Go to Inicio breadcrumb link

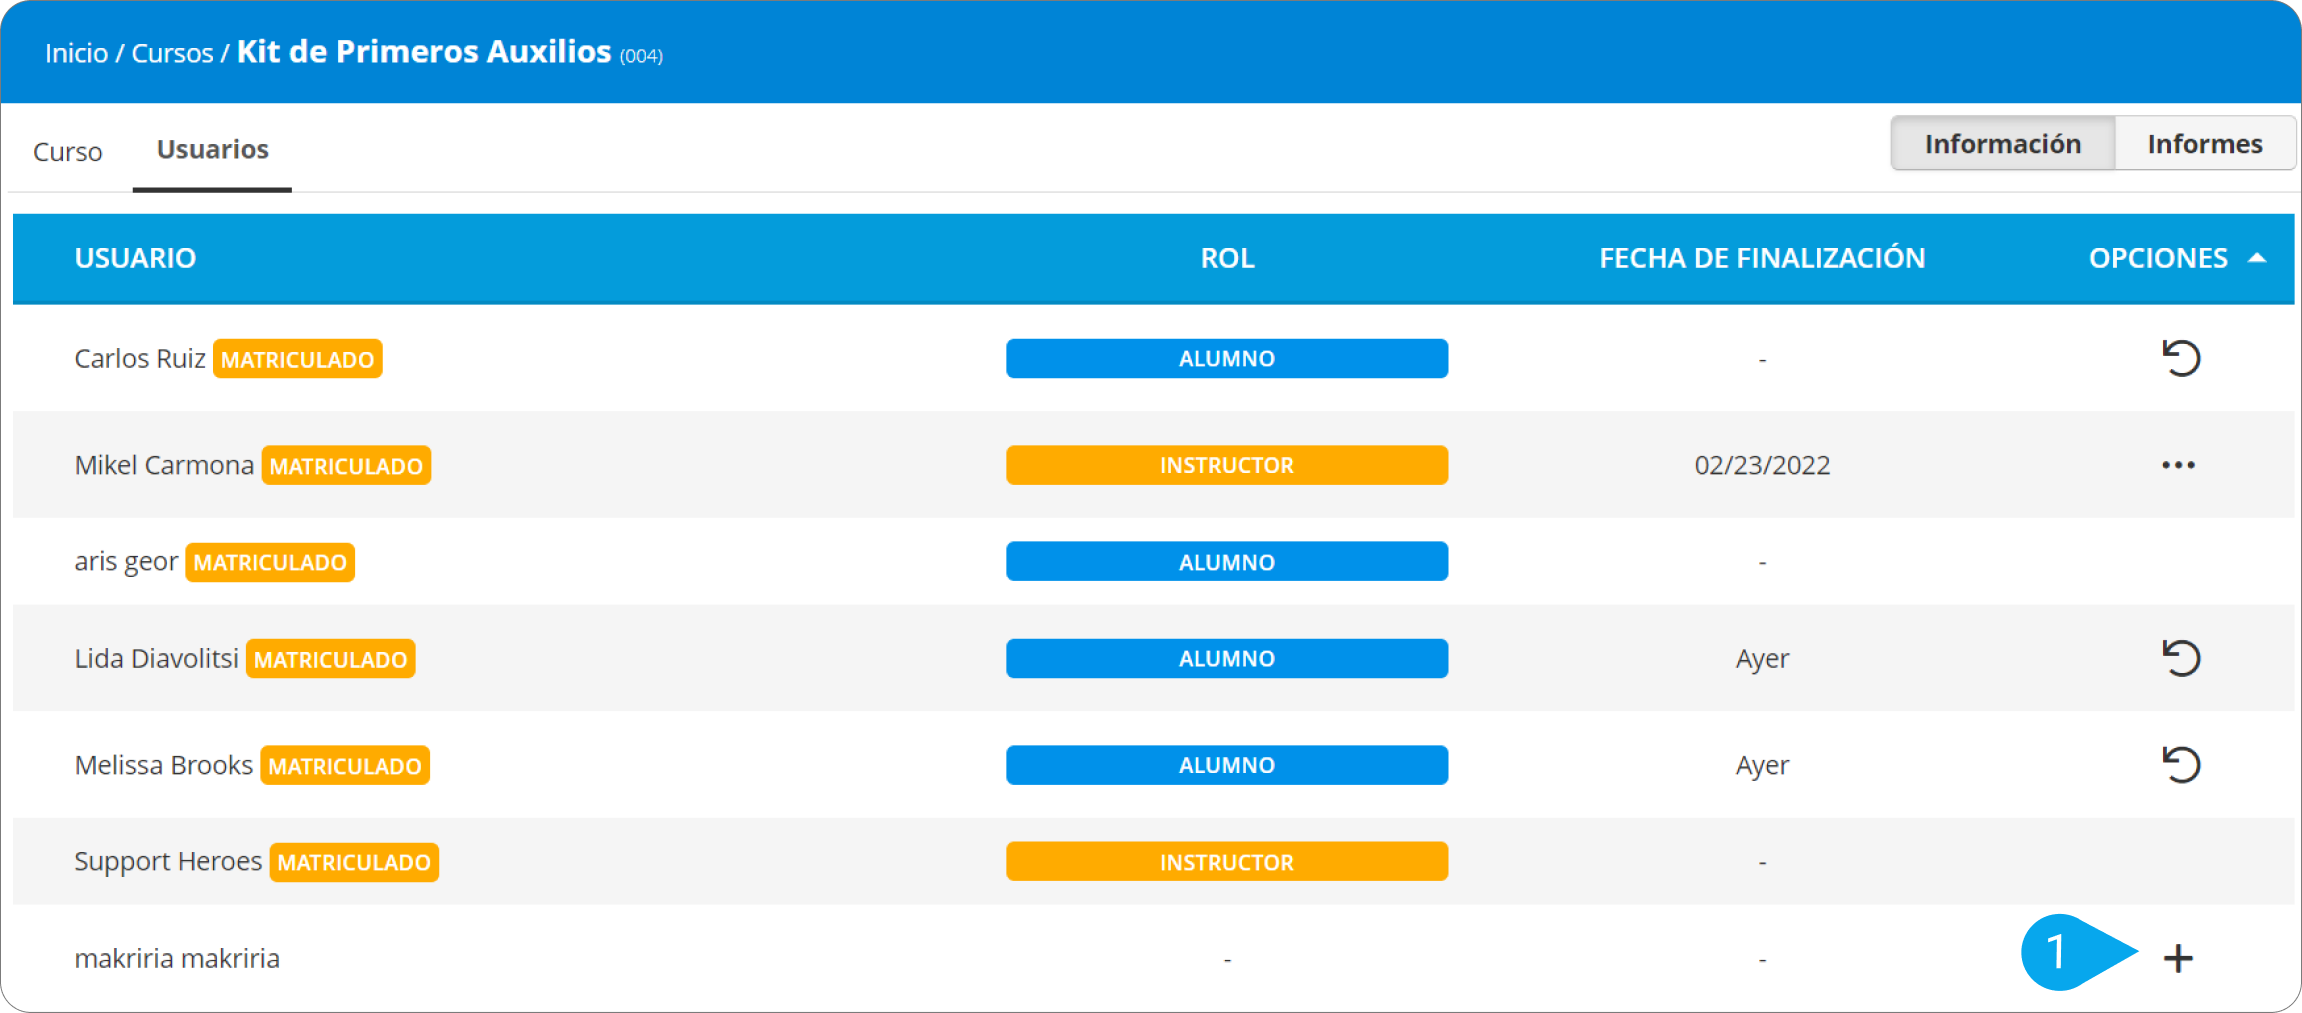pyautogui.click(x=76, y=53)
